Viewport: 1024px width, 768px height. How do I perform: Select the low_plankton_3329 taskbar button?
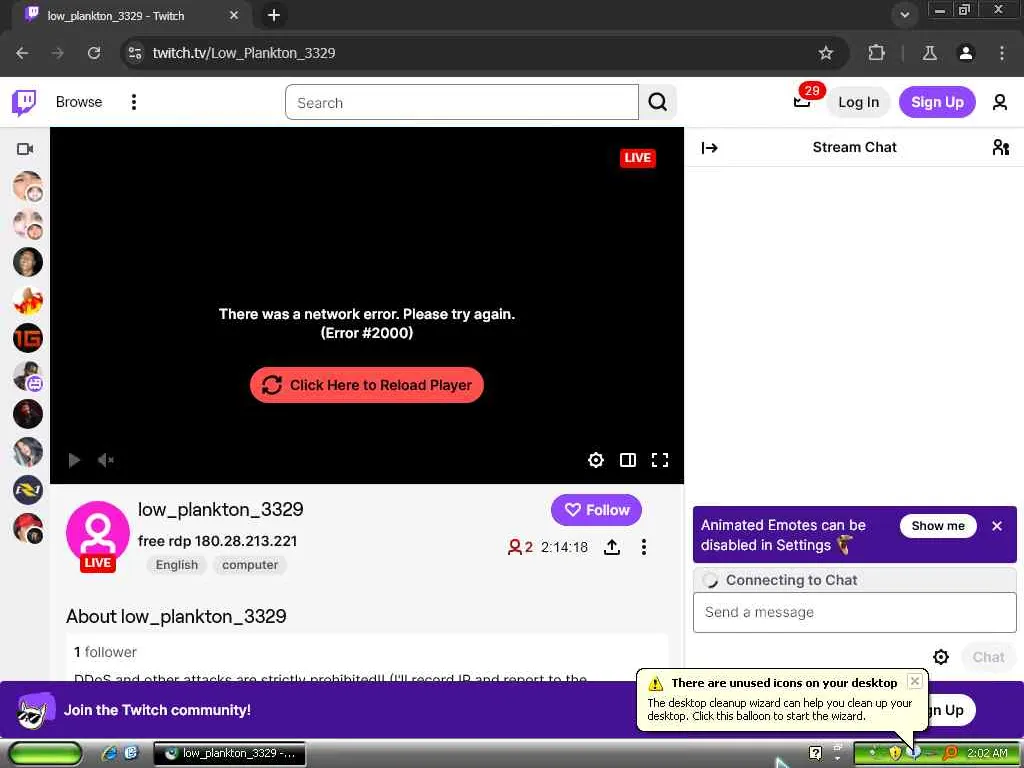point(229,754)
